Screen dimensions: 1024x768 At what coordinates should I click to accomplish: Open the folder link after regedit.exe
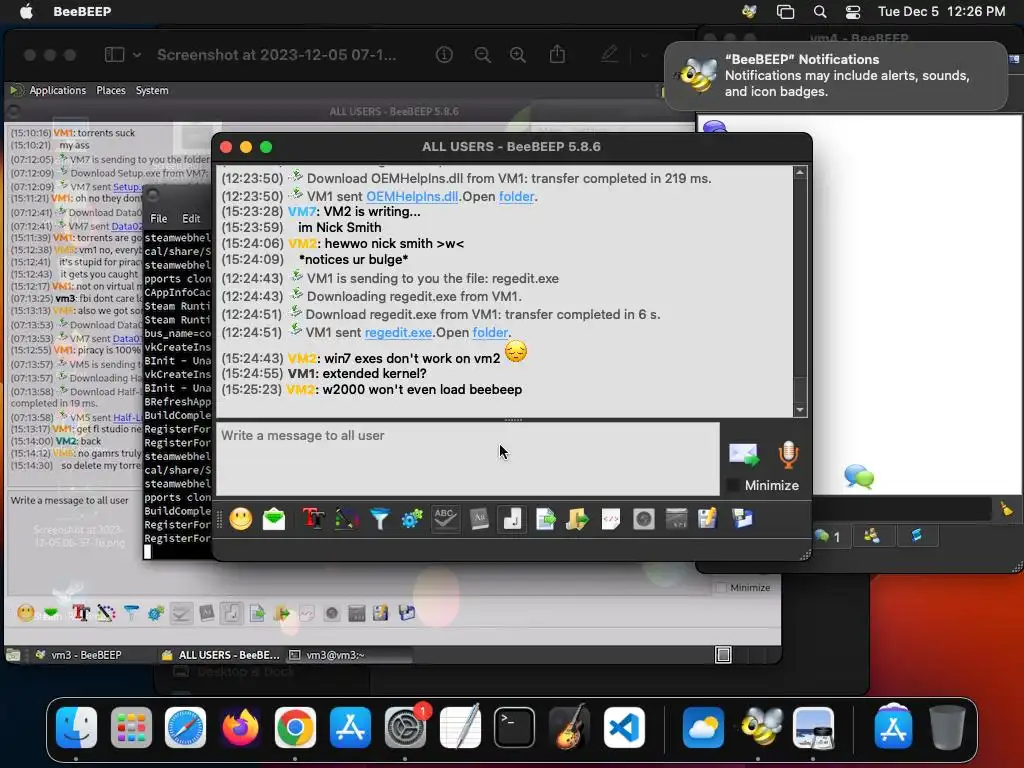pos(490,332)
